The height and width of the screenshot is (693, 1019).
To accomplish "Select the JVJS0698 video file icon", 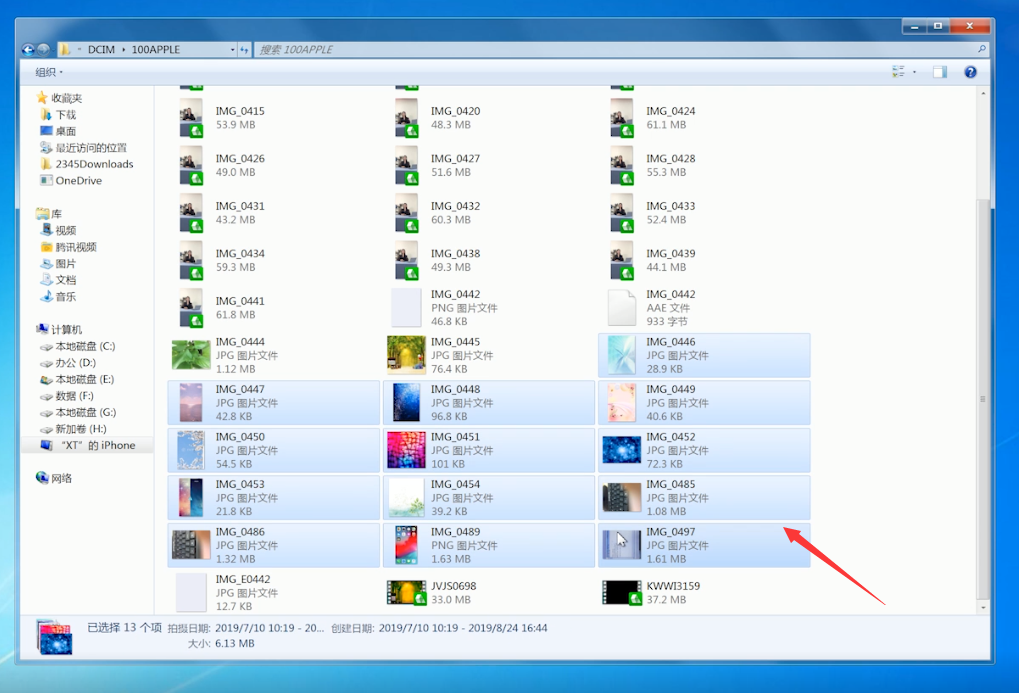I will (406, 592).
